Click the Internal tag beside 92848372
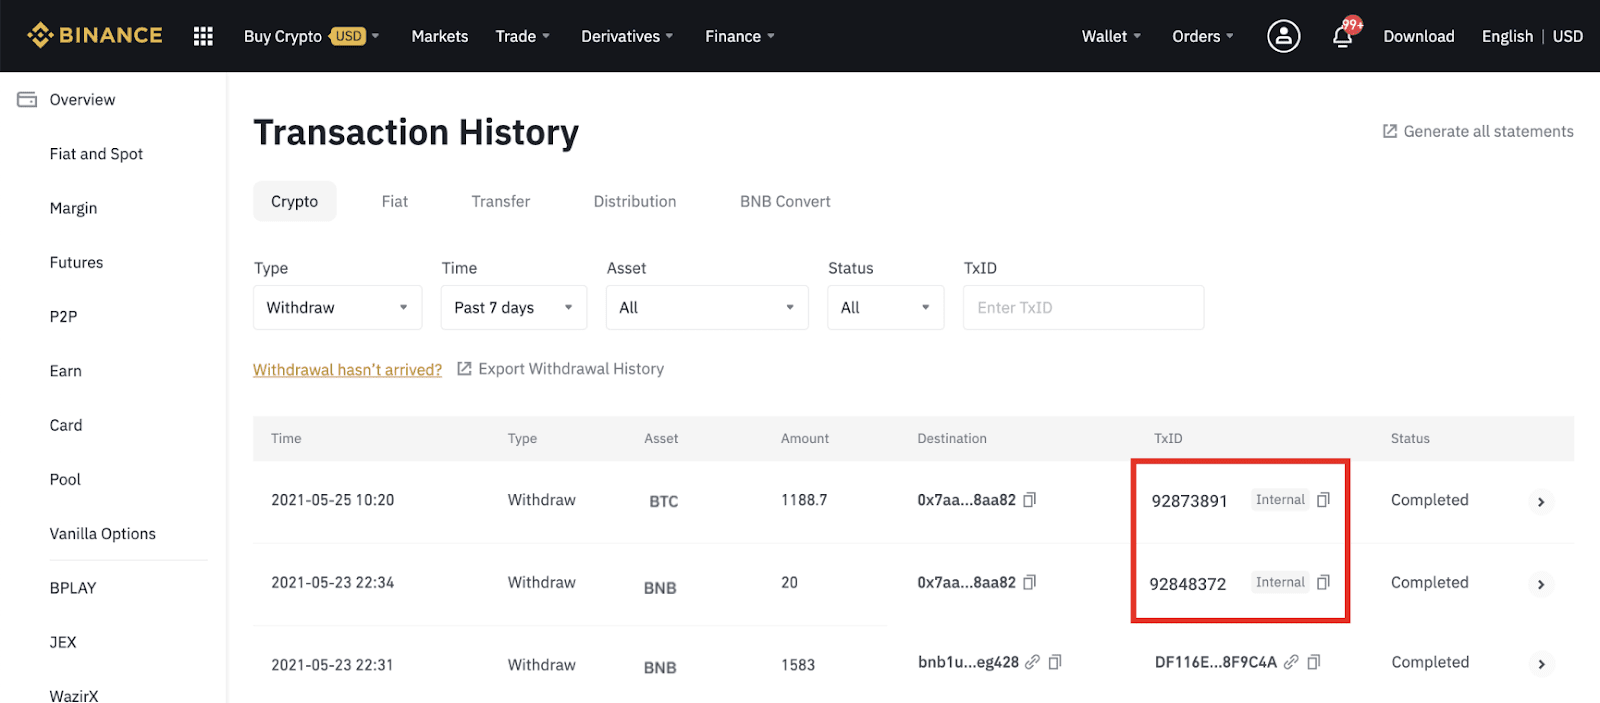The height and width of the screenshot is (703, 1600). 1280,582
